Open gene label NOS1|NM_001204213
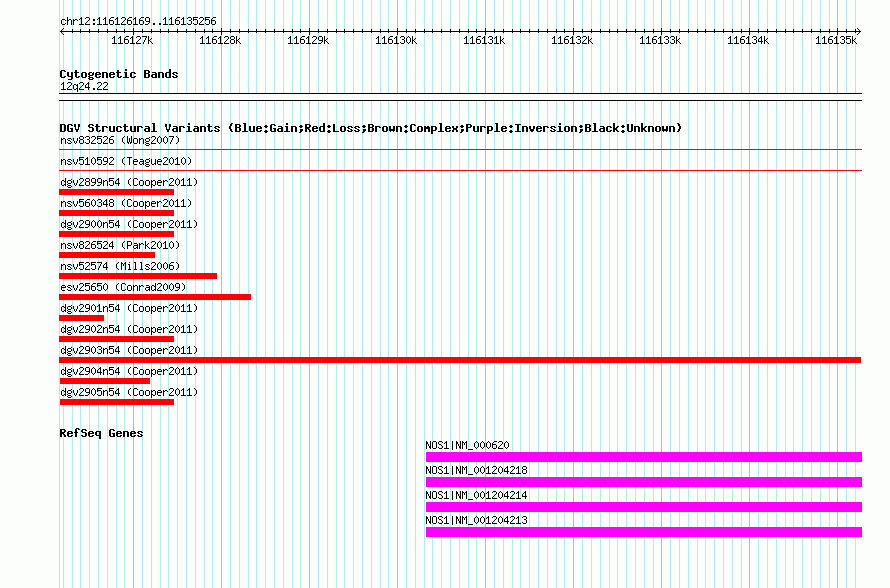The image size is (890, 588). pos(476,520)
